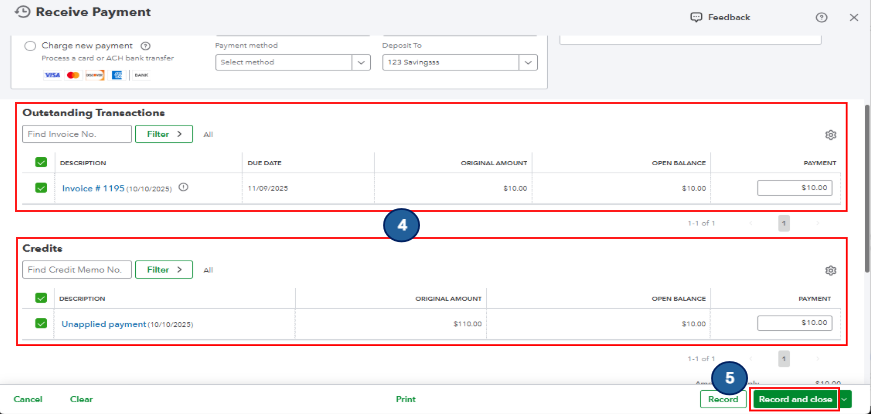Expand the Record and close arrow menu
Image resolution: width=871 pixels, height=414 pixels.
[845, 399]
